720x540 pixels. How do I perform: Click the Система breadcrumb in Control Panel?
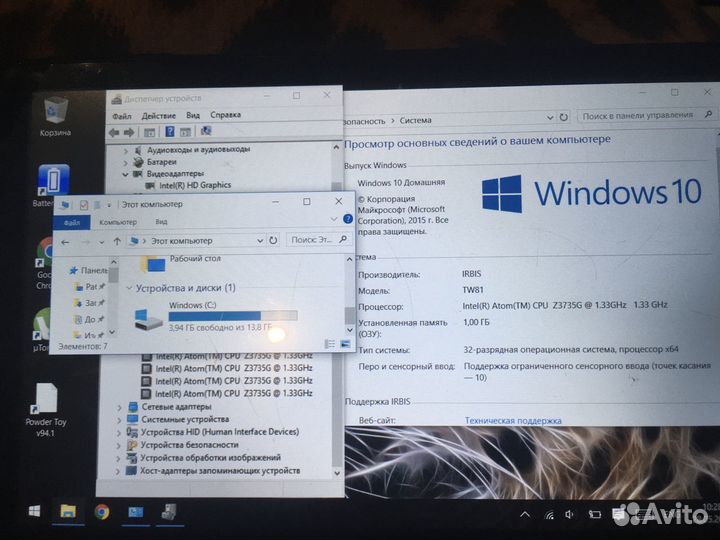[416, 120]
